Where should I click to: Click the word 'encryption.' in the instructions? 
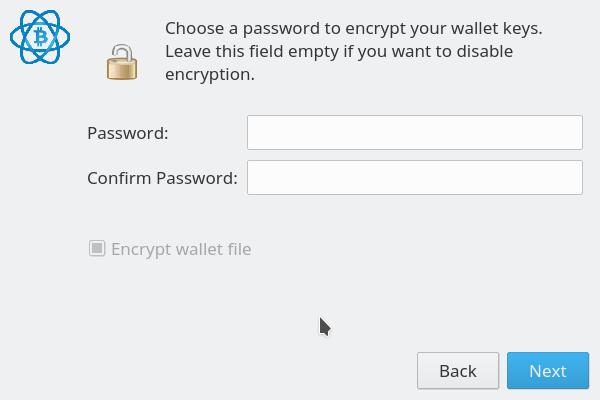point(210,74)
